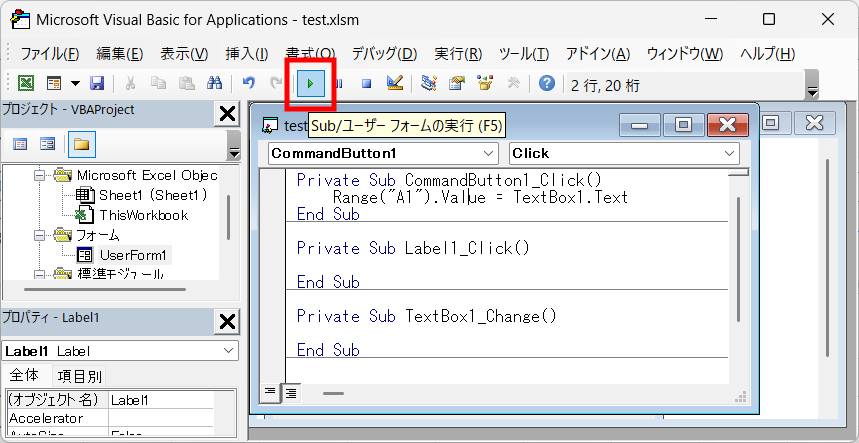Click the Range("A1").Value code line
Viewport: 859px width, 443px height.
click(x=480, y=197)
